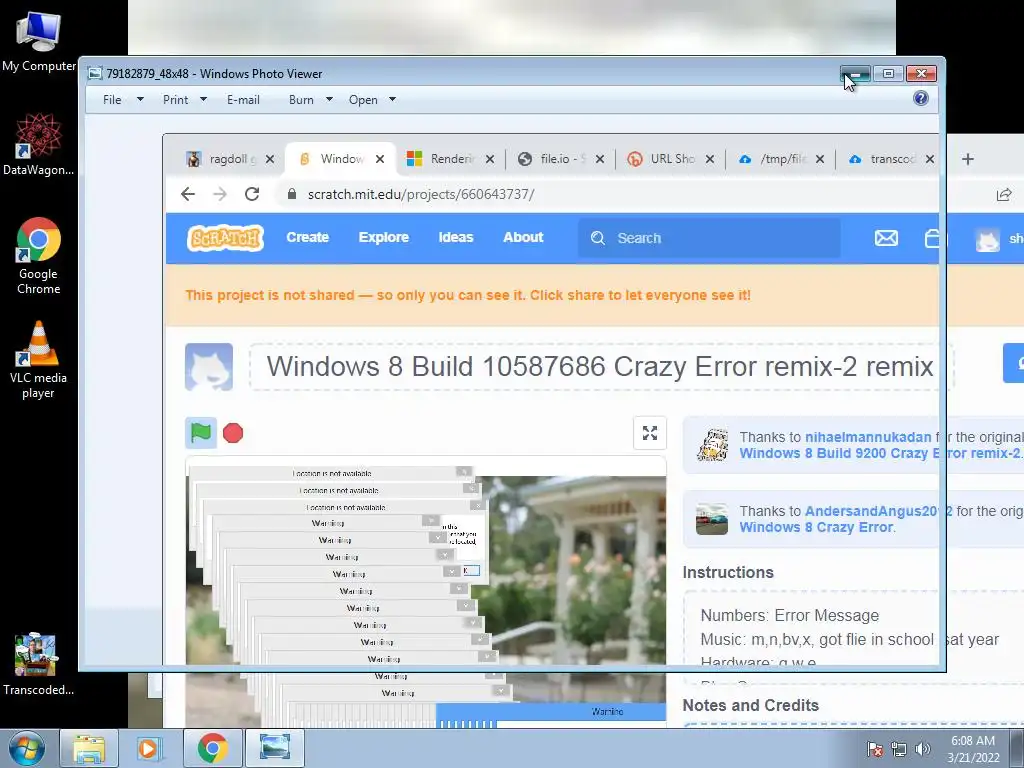Minimize the Windows Photo Viewer window
This screenshot has width=1024, height=768.
(855, 74)
